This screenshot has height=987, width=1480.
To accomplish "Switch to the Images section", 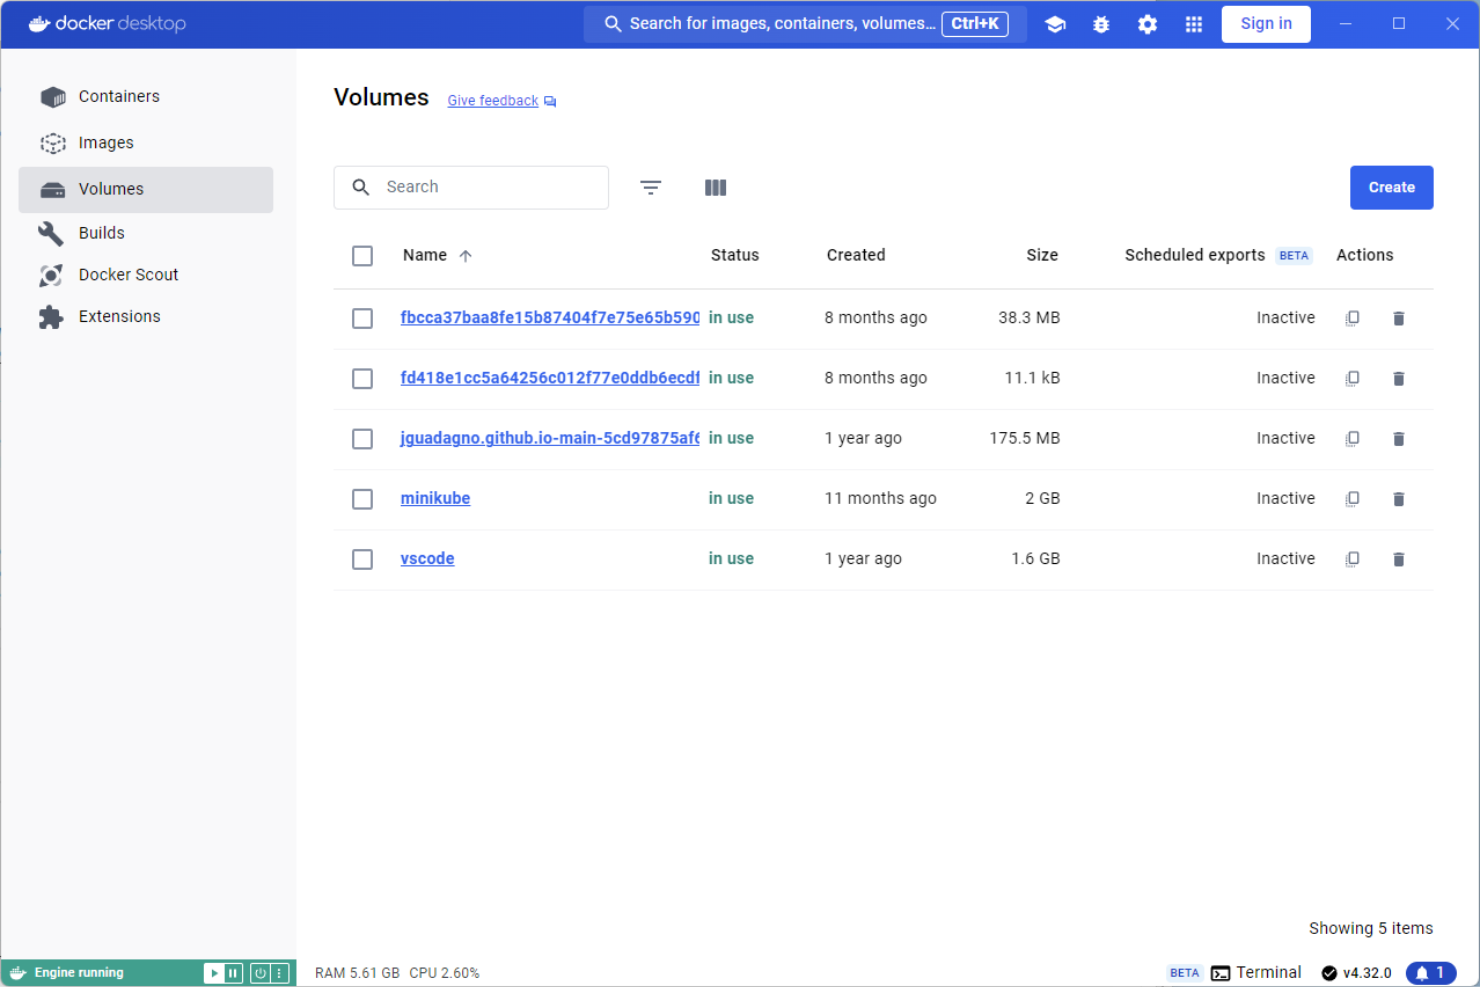I will pyautogui.click(x=106, y=142).
